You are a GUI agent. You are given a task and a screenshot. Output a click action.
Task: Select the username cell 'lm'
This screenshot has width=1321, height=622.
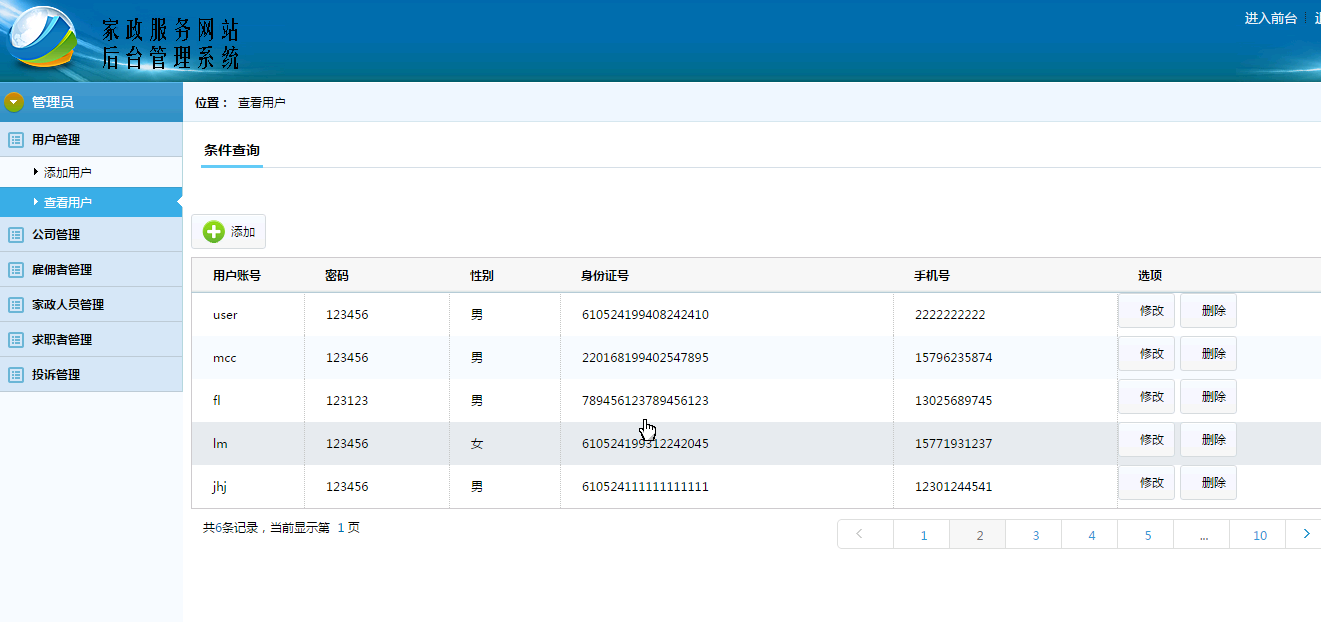(x=220, y=444)
